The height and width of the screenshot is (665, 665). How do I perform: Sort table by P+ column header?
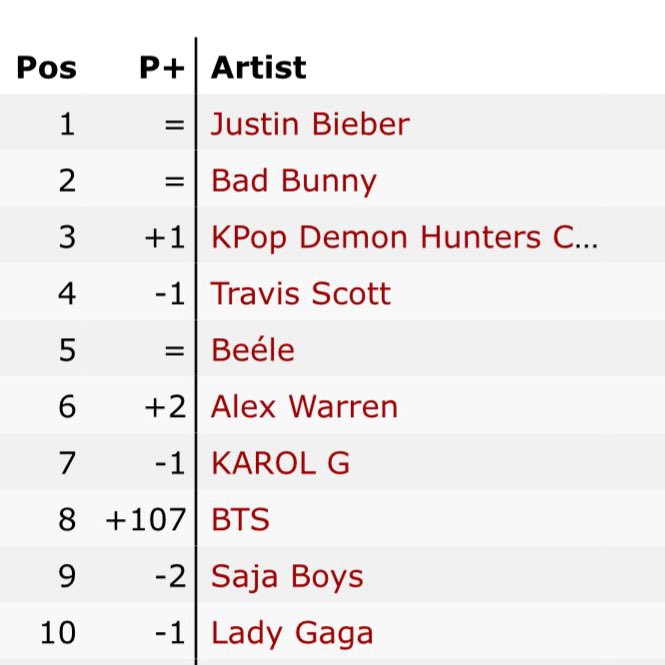tap(162, 67)
